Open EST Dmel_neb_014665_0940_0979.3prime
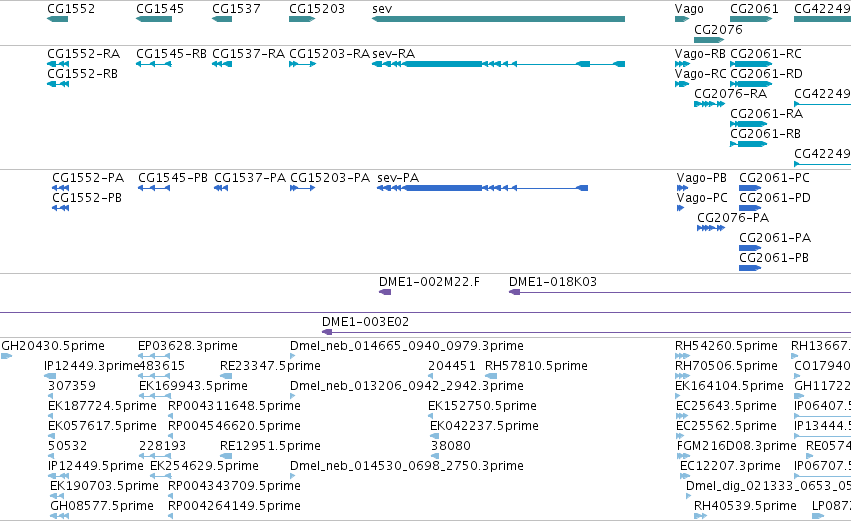Screen dimensions: 851x521 407,346
